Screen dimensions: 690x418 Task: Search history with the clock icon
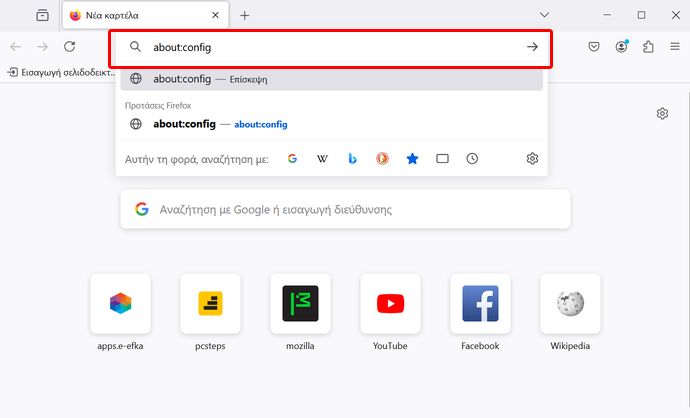coord(472,158)
